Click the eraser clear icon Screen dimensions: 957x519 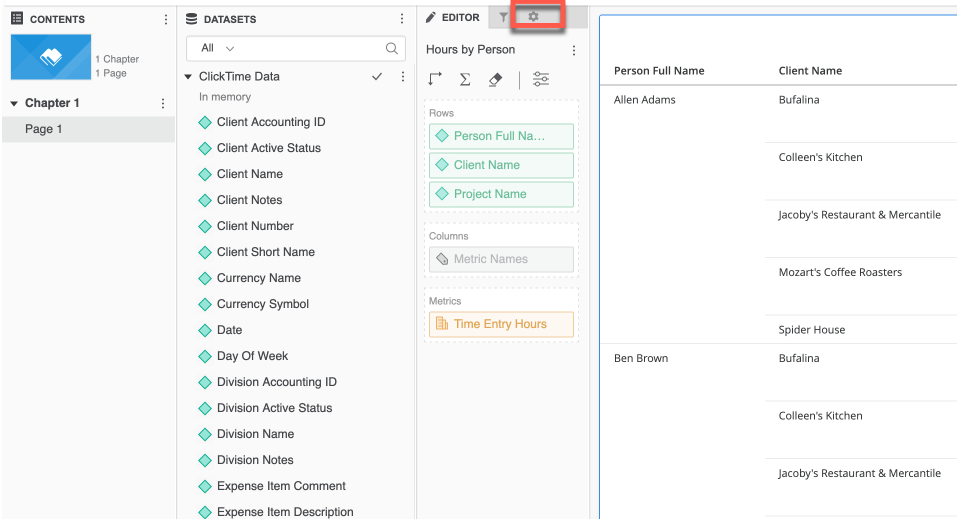tap(496, 79)
